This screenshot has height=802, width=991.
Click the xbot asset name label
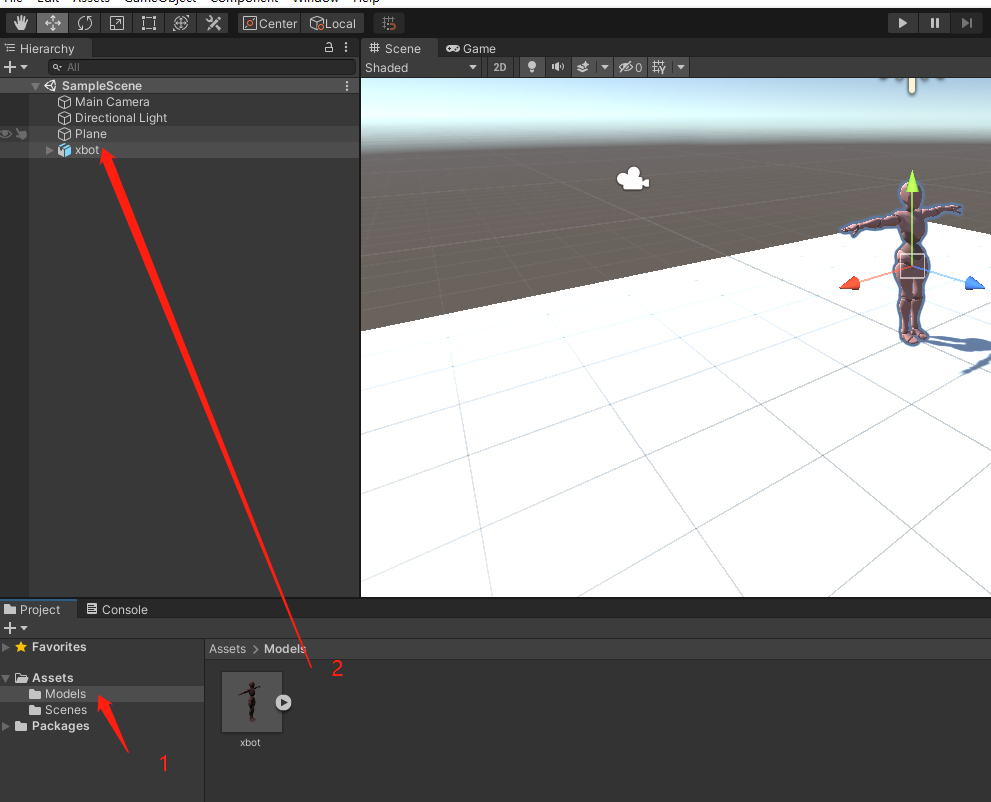250,743
